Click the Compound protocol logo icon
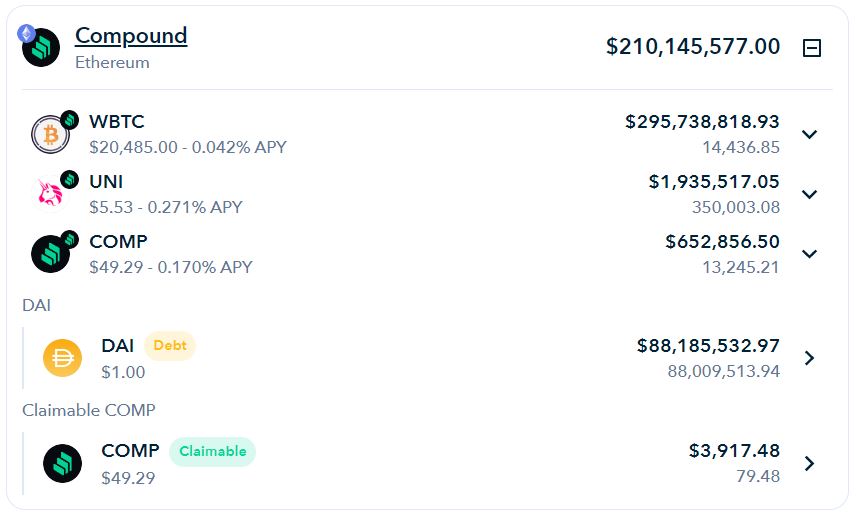Viewport: 856px width, 520px height. pyautogui.click(x=41, y=47)
